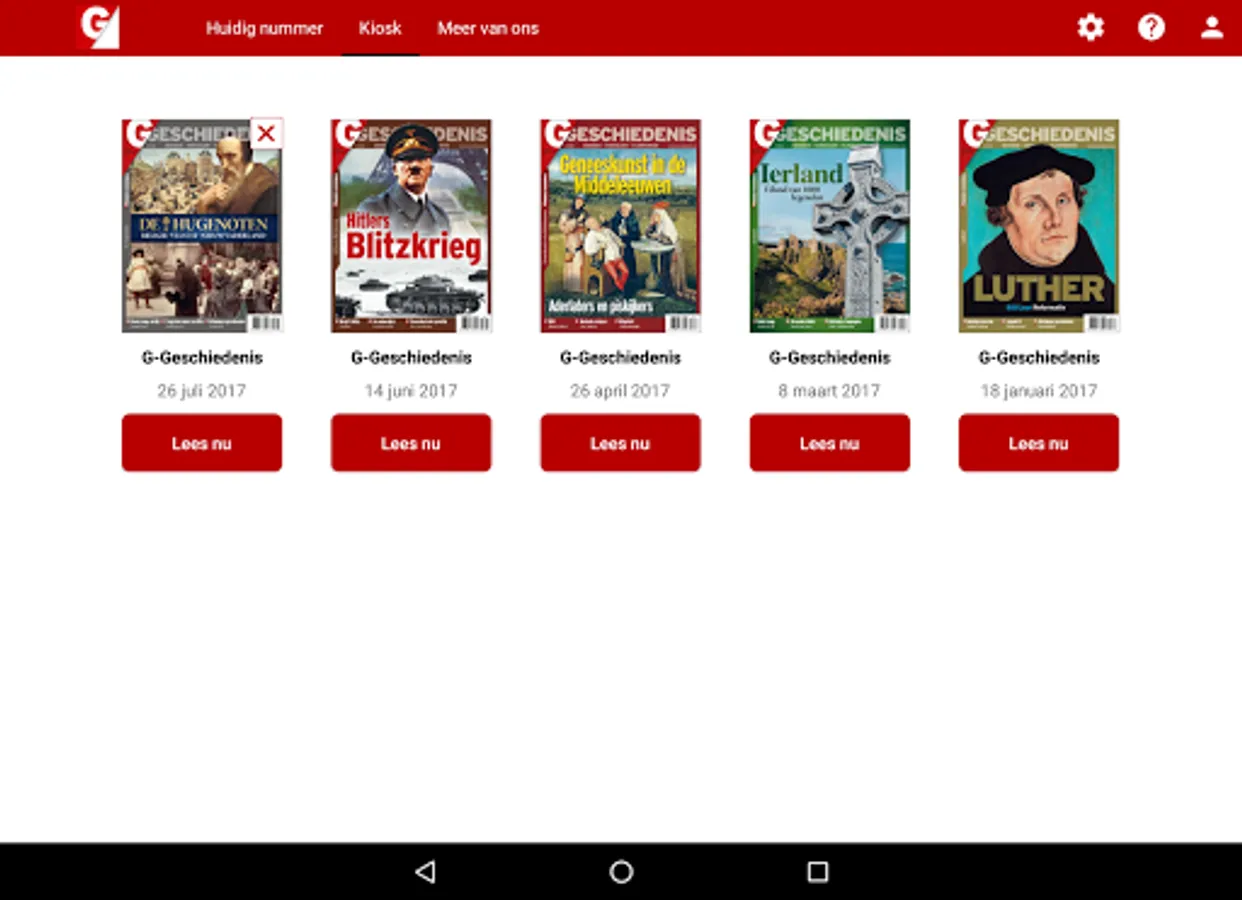Click the date text 18 januari 2017
This screenshot has width=1242, height=900.
(x=1039, y=391)
